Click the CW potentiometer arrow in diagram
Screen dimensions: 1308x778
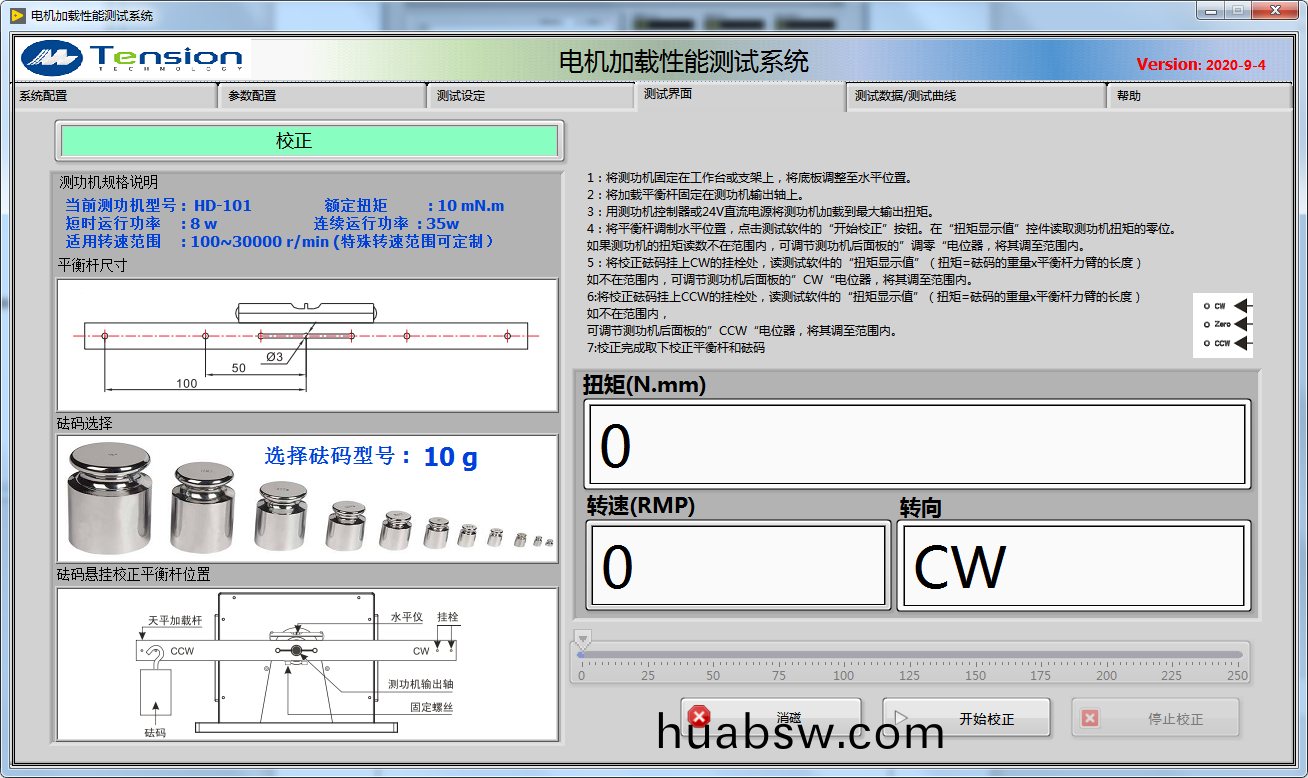[1243, 306]
